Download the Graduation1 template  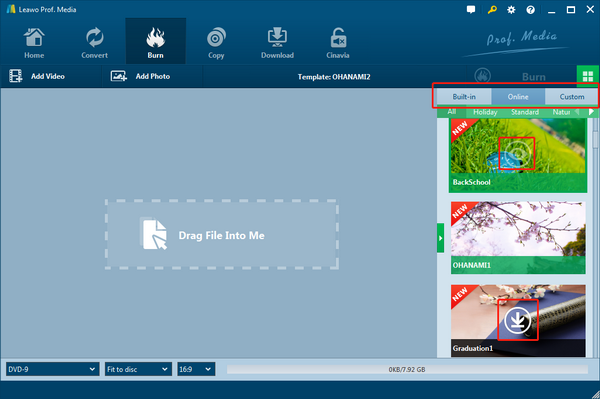point(518,320)
